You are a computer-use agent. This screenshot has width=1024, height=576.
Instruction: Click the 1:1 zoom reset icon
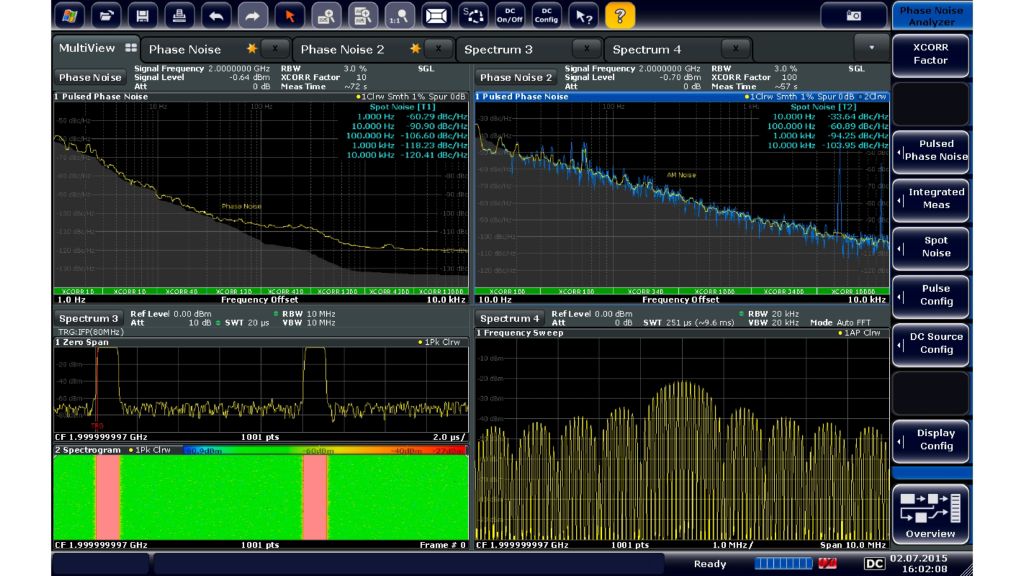(399, 16)
